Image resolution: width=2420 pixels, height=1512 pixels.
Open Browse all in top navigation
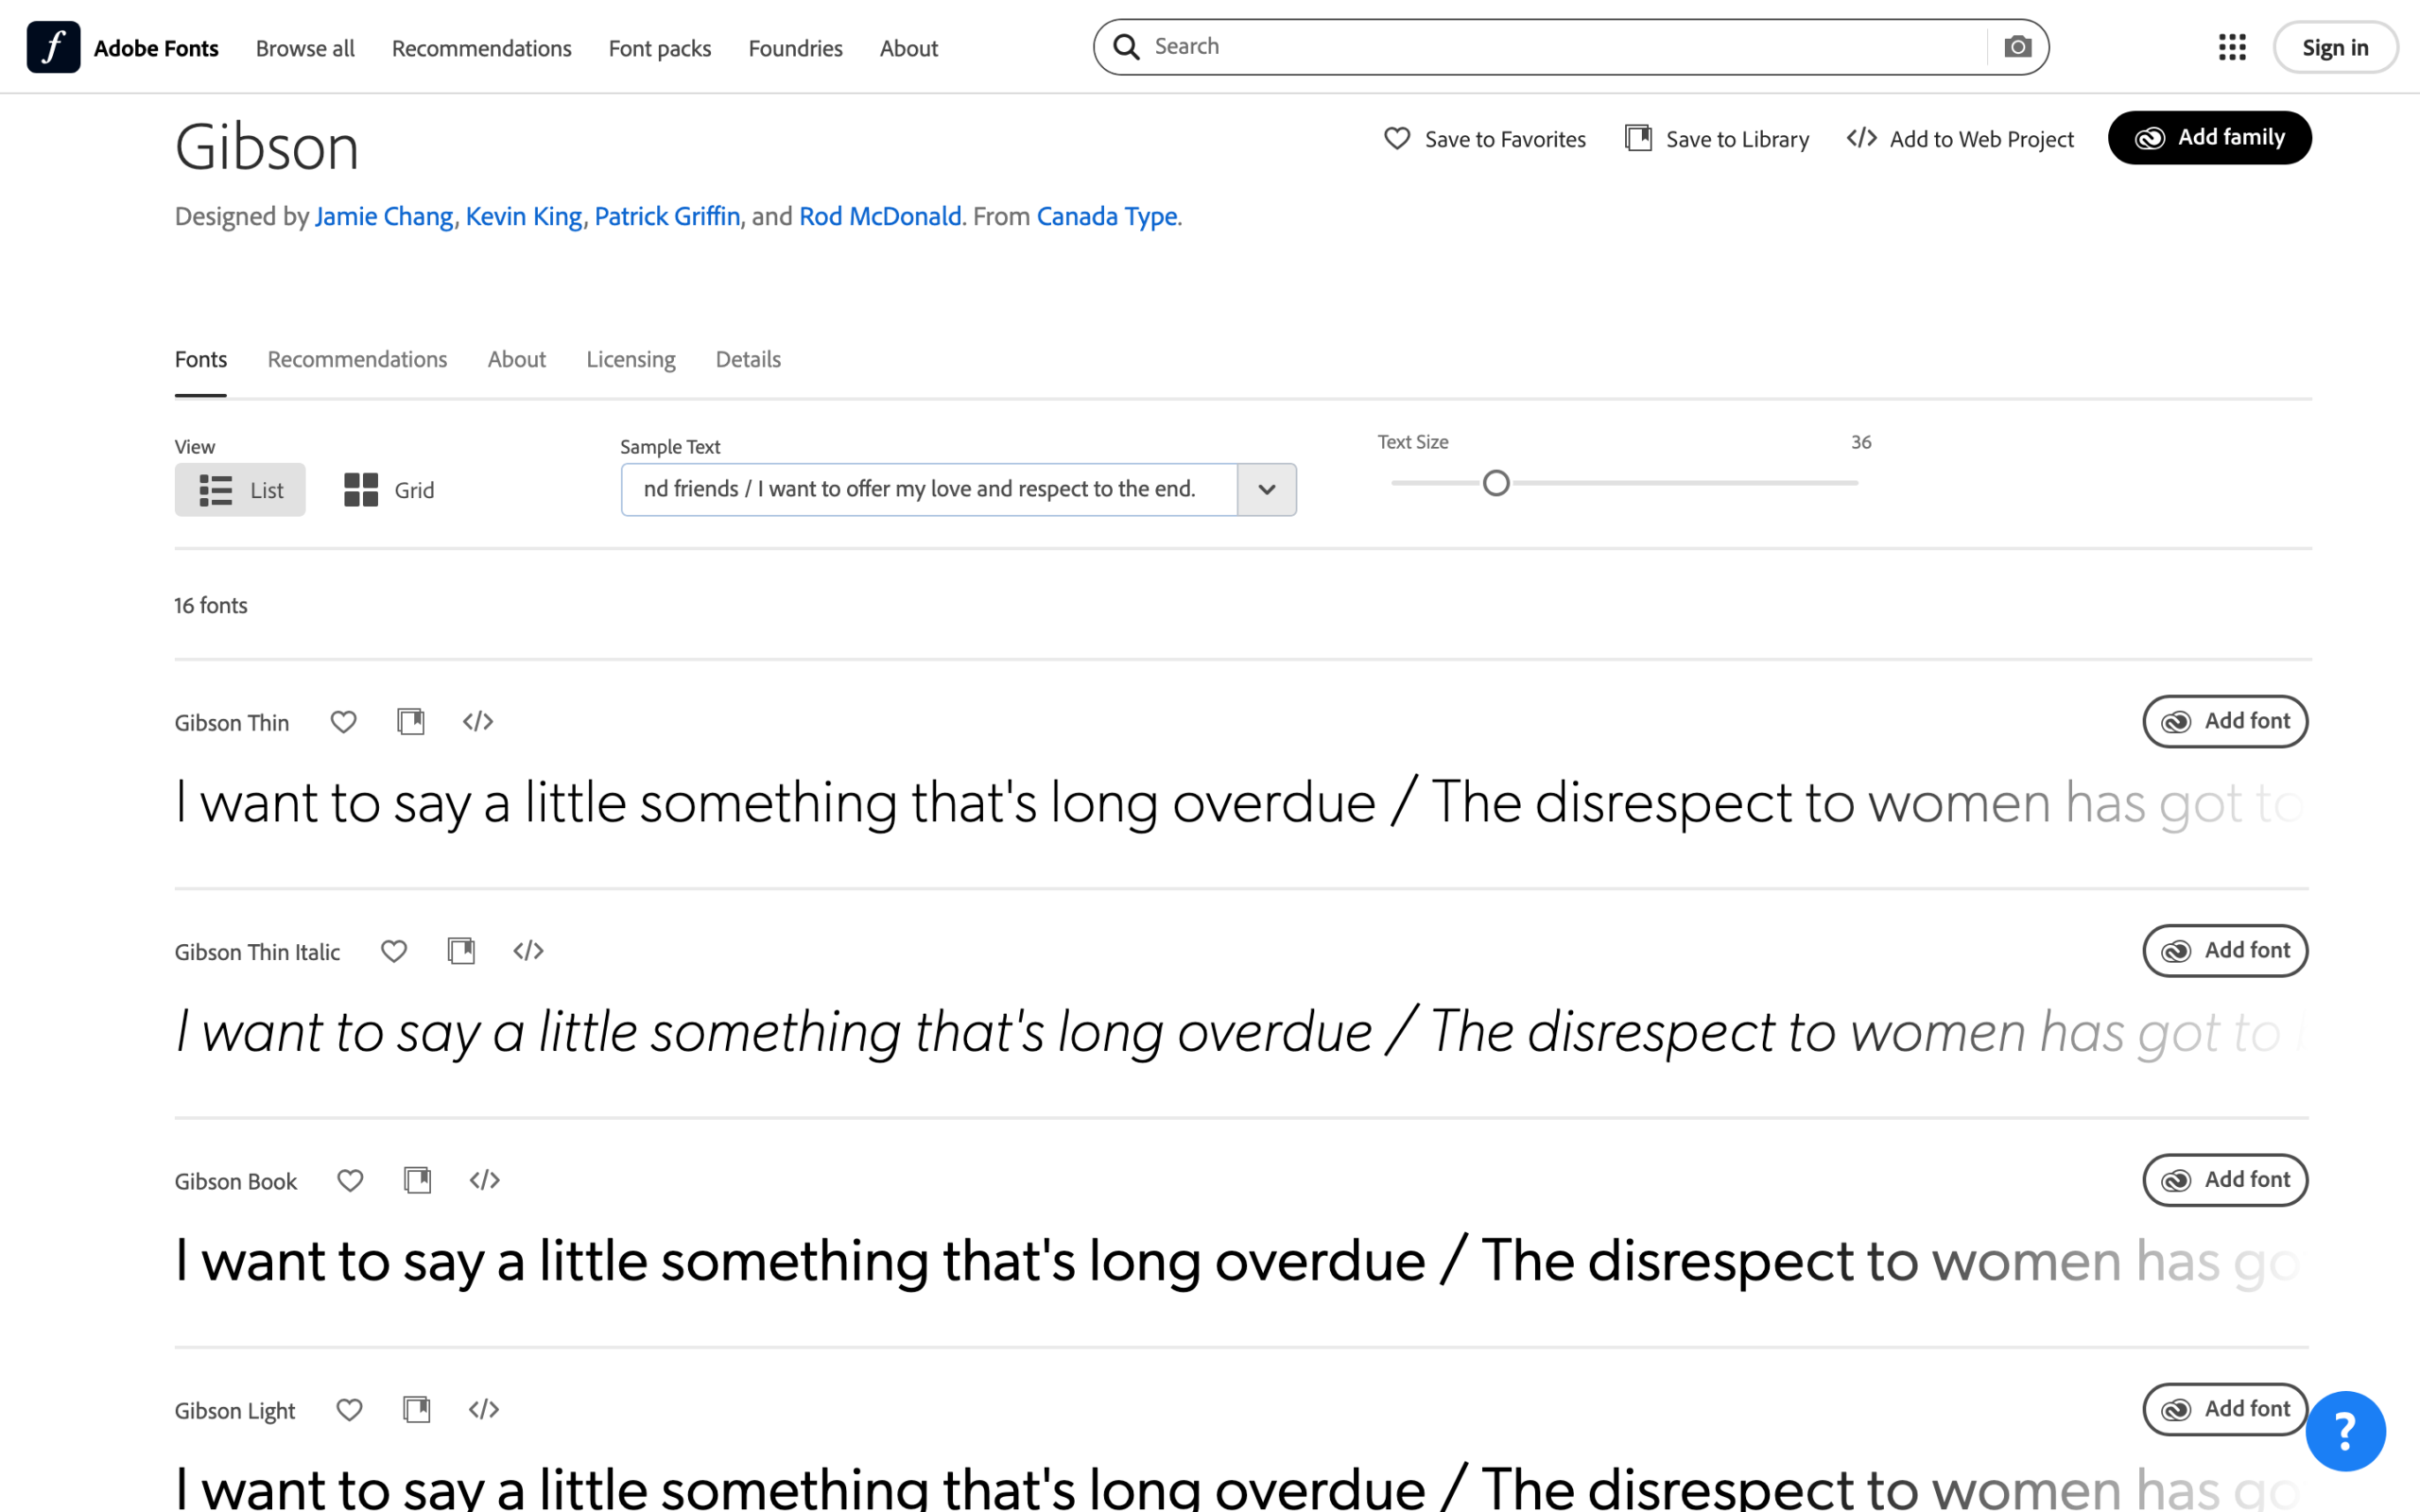[305, 48]
